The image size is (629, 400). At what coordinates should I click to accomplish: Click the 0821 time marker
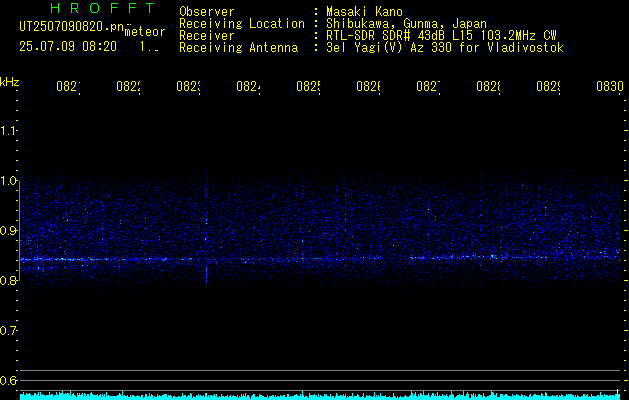tap(68, 87)
